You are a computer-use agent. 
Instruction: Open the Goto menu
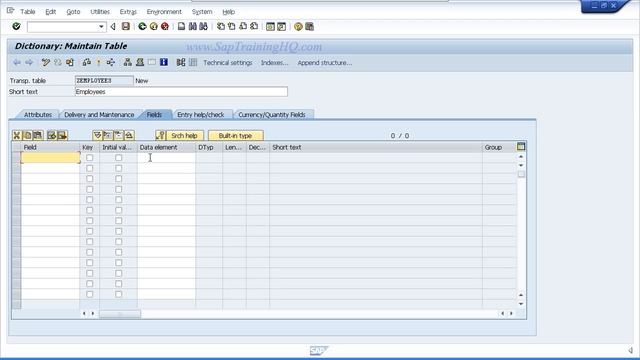73,12
